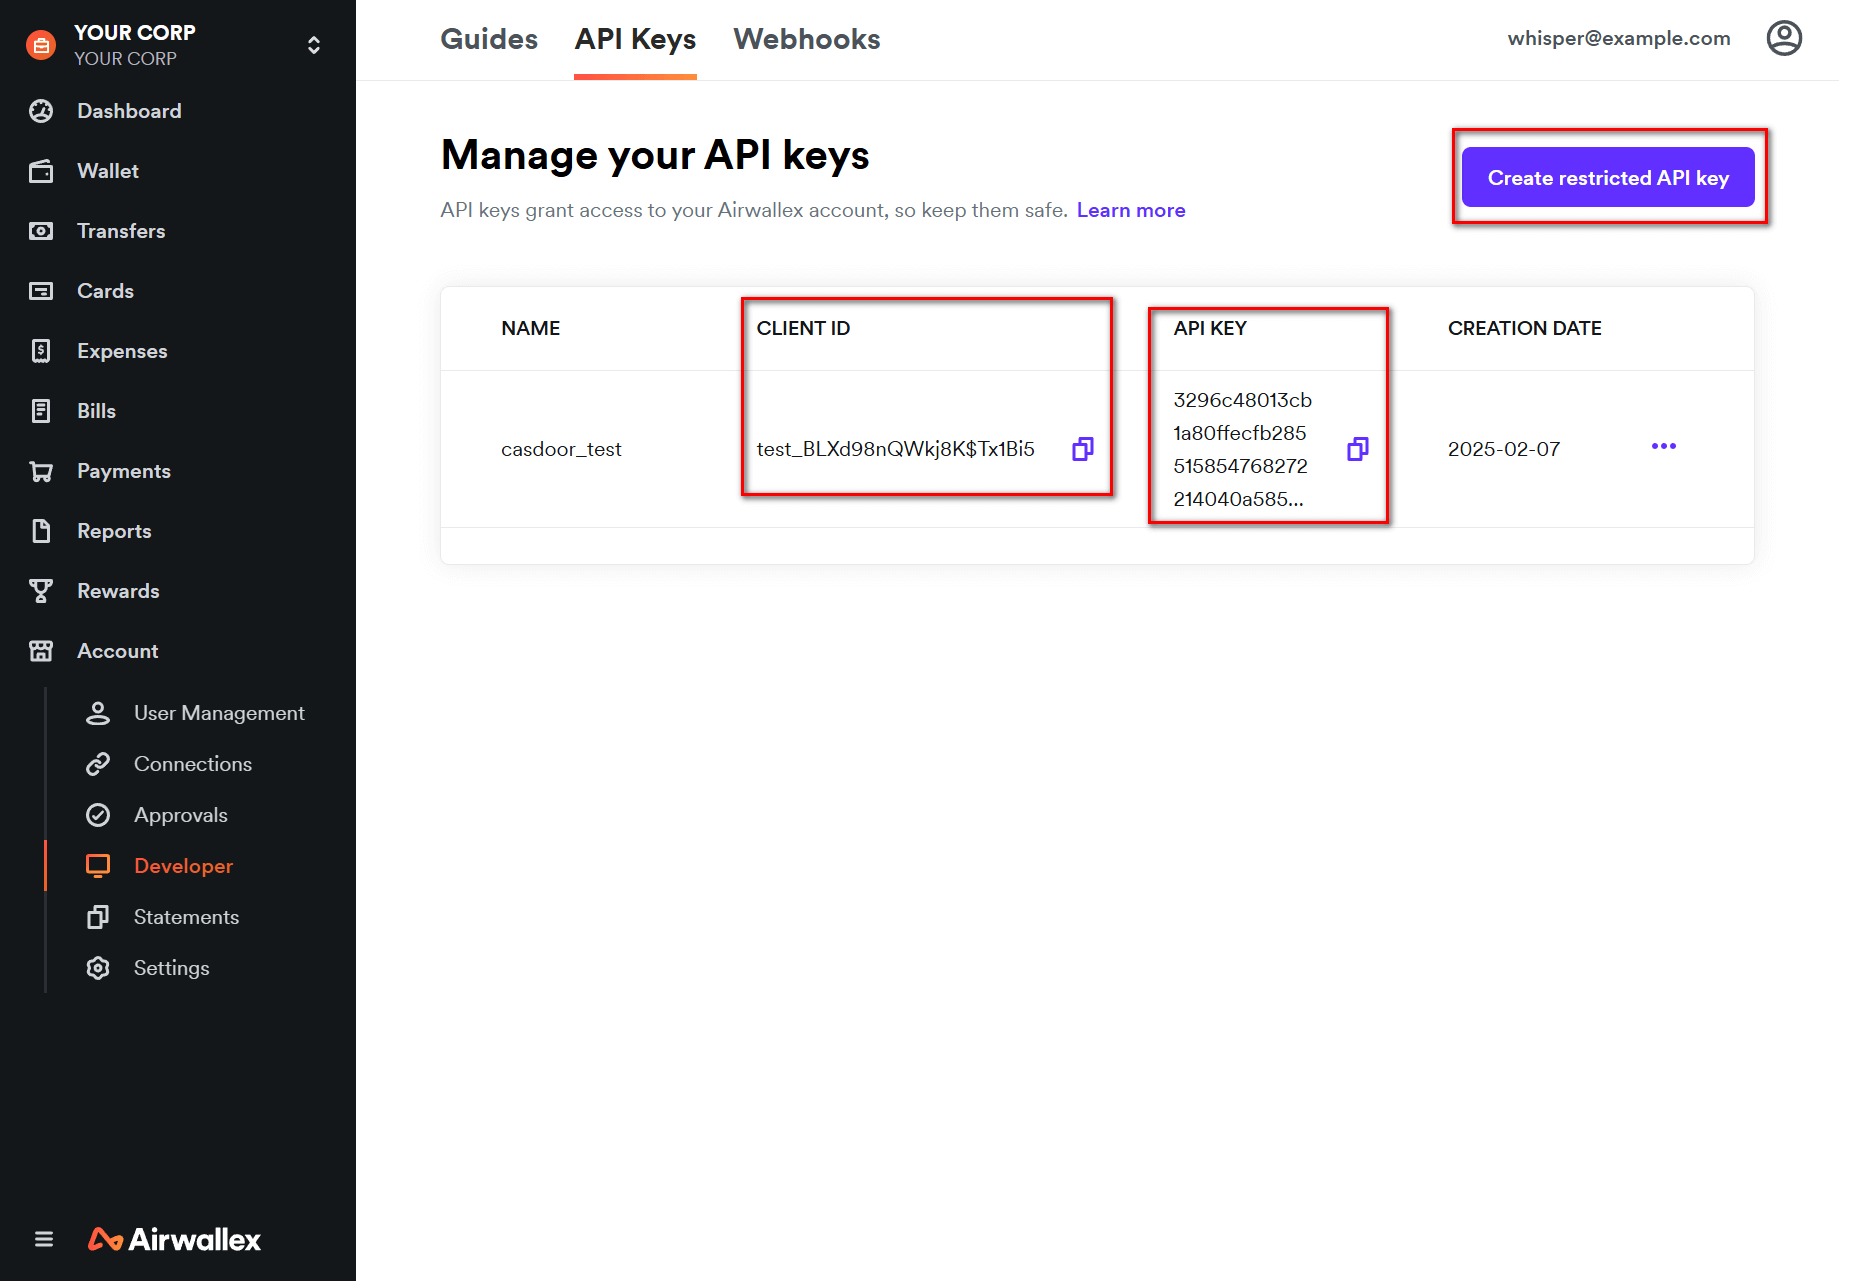Select the Expenses icon
Viewport: 1857px width, 1281px height.
pos(41,350)
